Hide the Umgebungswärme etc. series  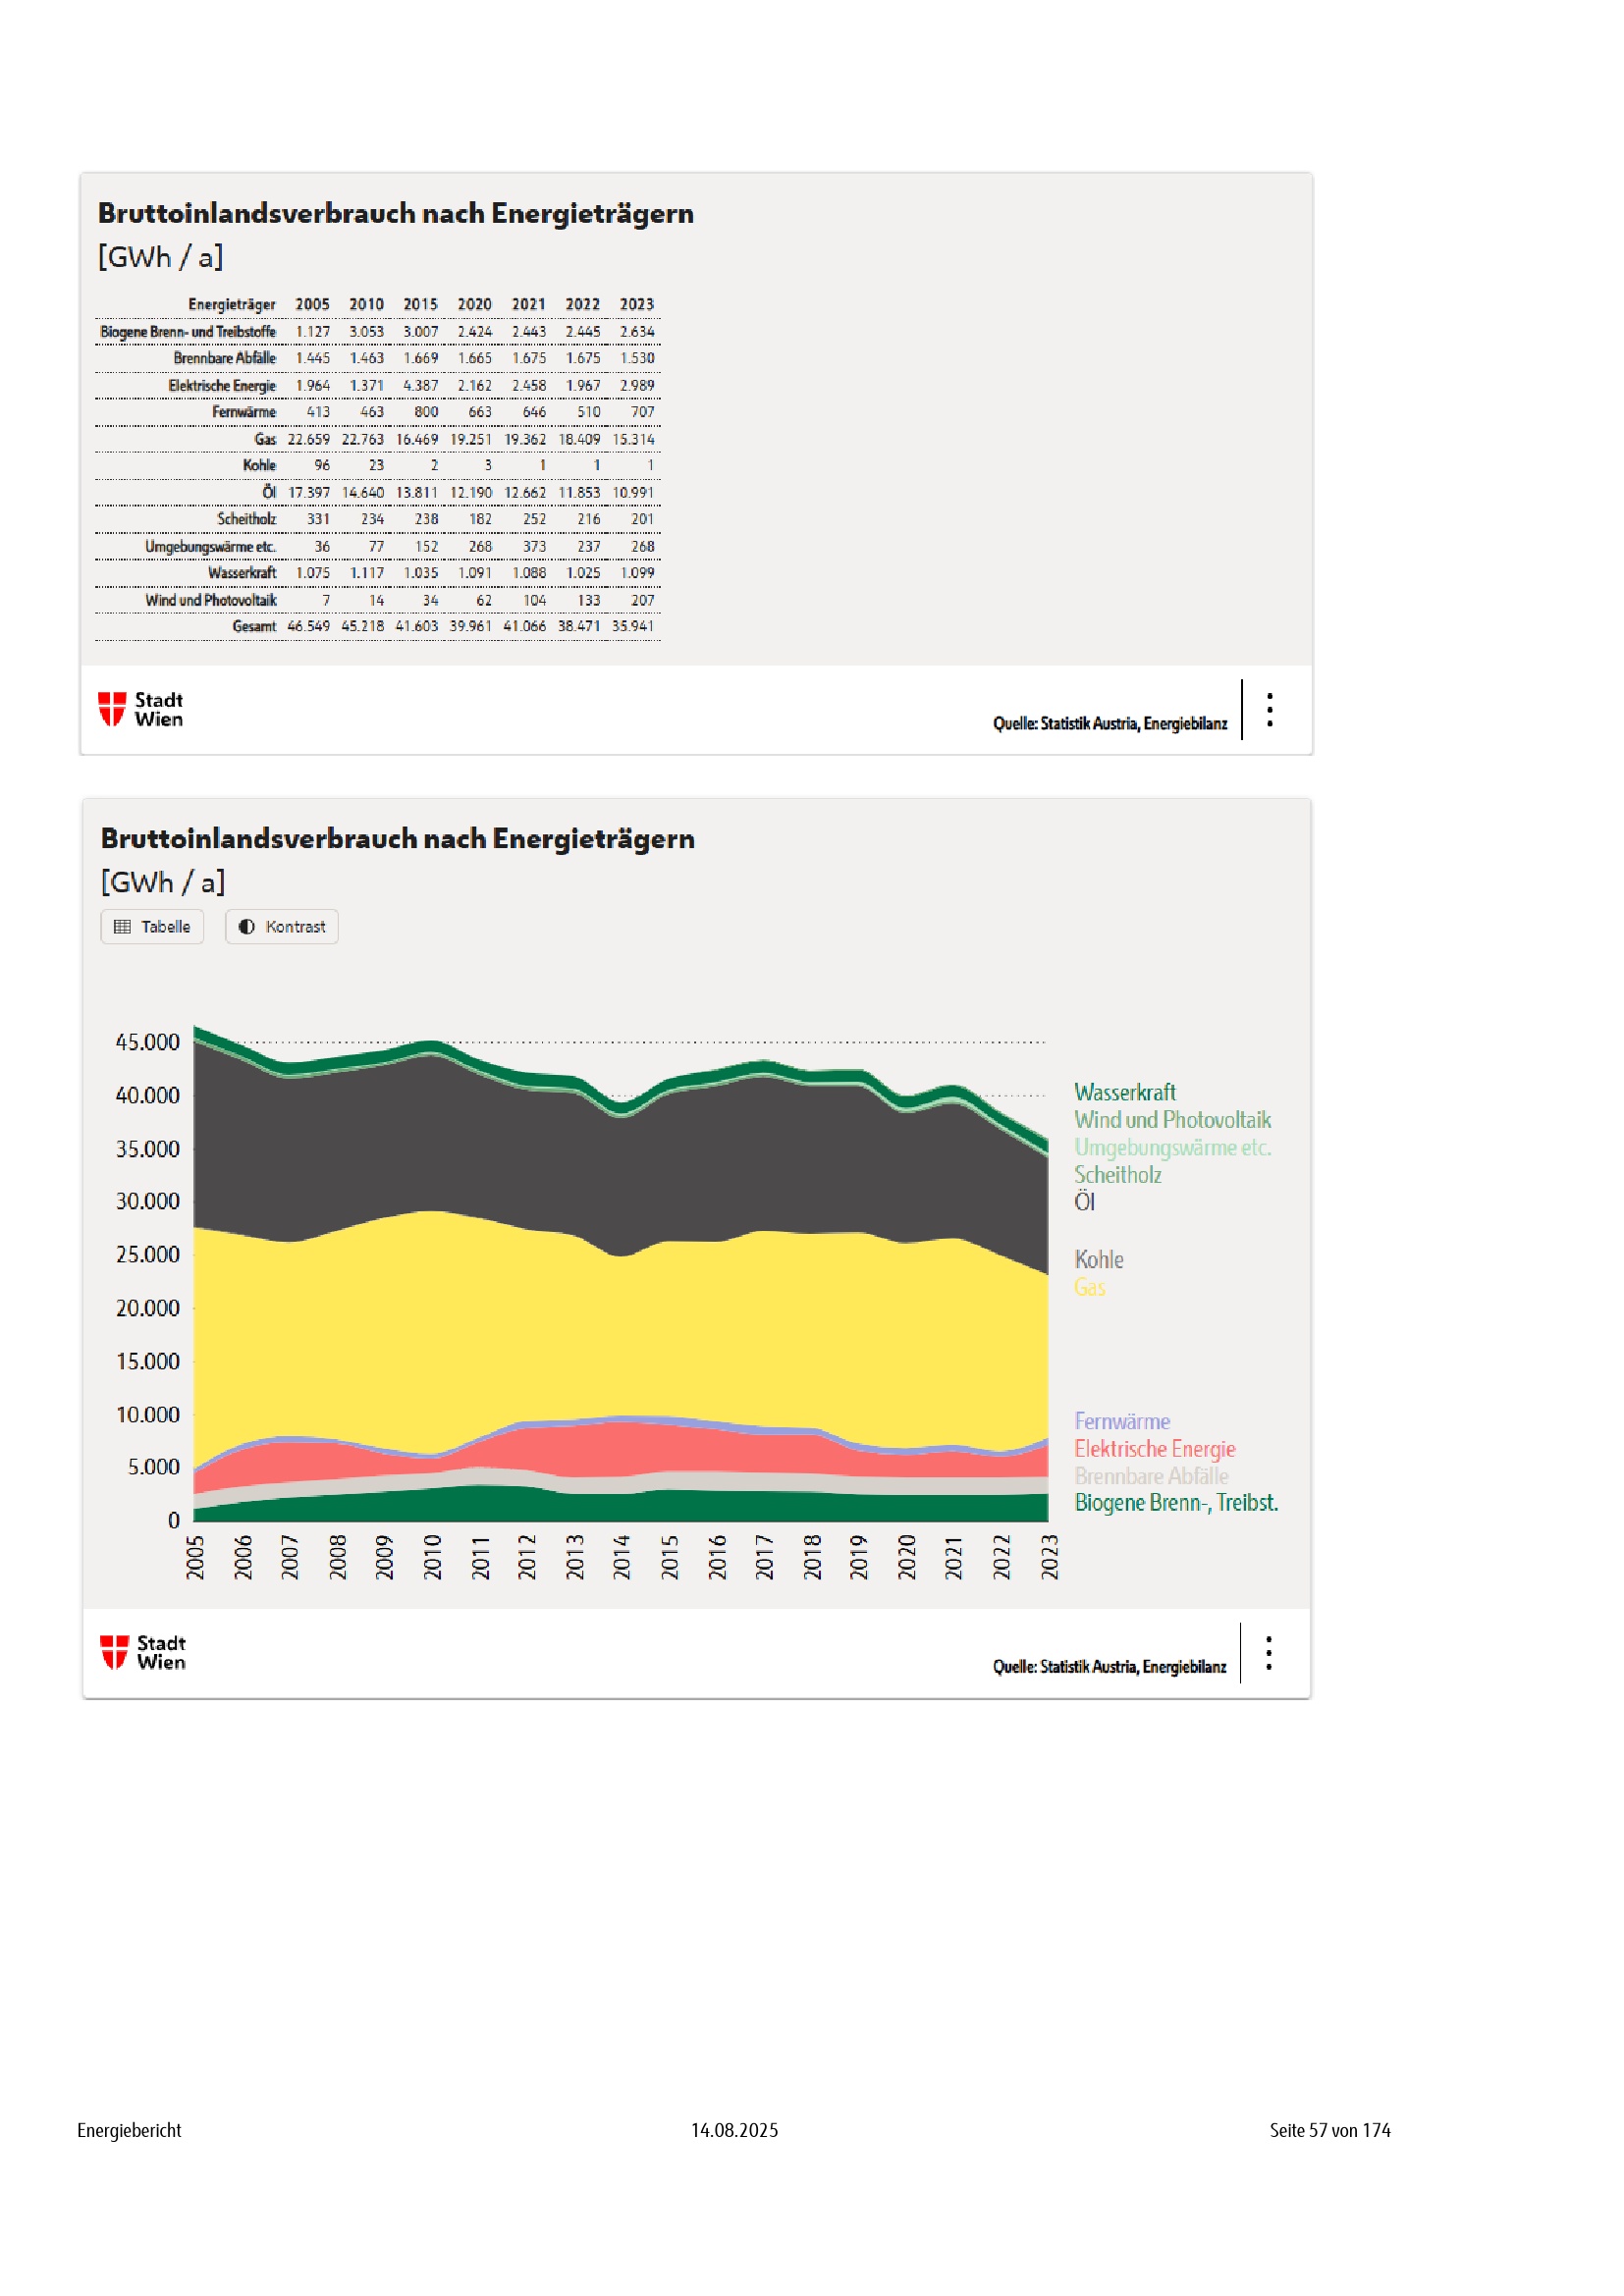point(1172,1148)
